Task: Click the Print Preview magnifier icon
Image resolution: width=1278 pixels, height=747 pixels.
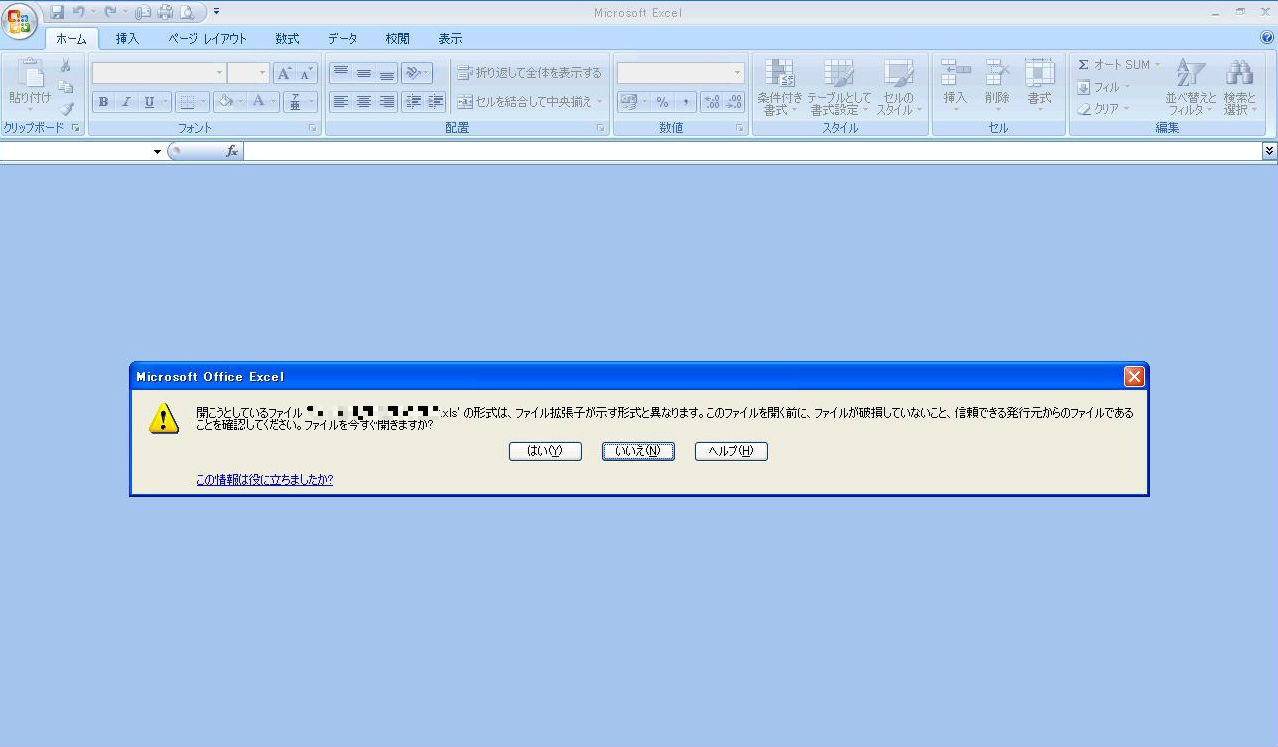Action: [x=186, y=12]
